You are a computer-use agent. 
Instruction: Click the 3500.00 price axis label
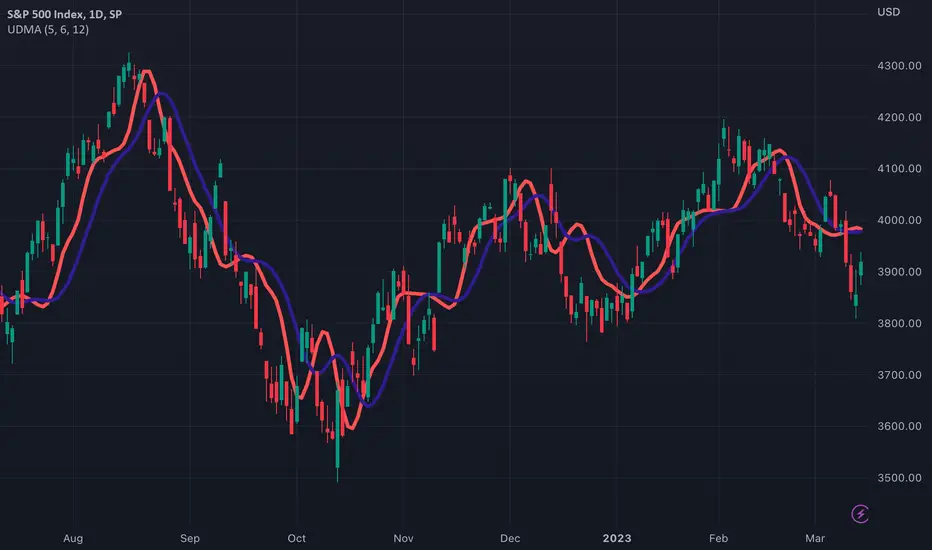pyautogui.click(x=899, y=477)
